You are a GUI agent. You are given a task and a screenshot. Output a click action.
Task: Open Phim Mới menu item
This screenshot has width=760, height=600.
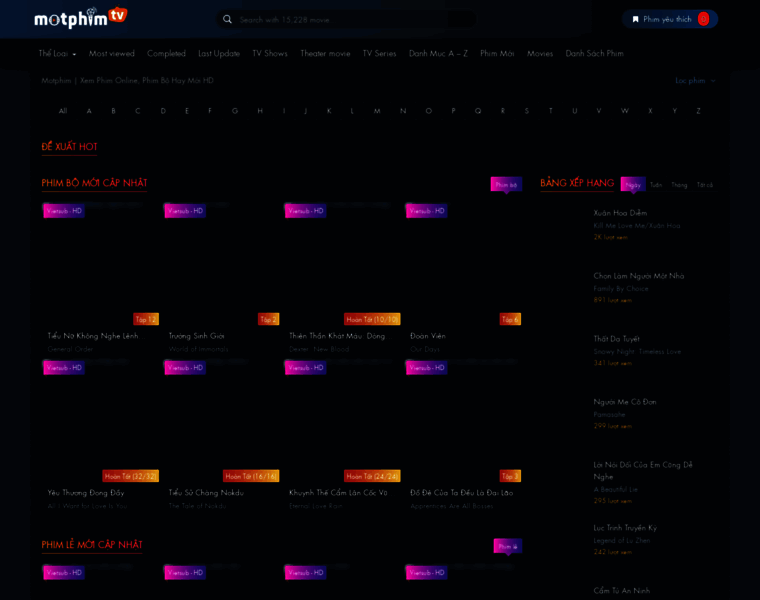497,54
